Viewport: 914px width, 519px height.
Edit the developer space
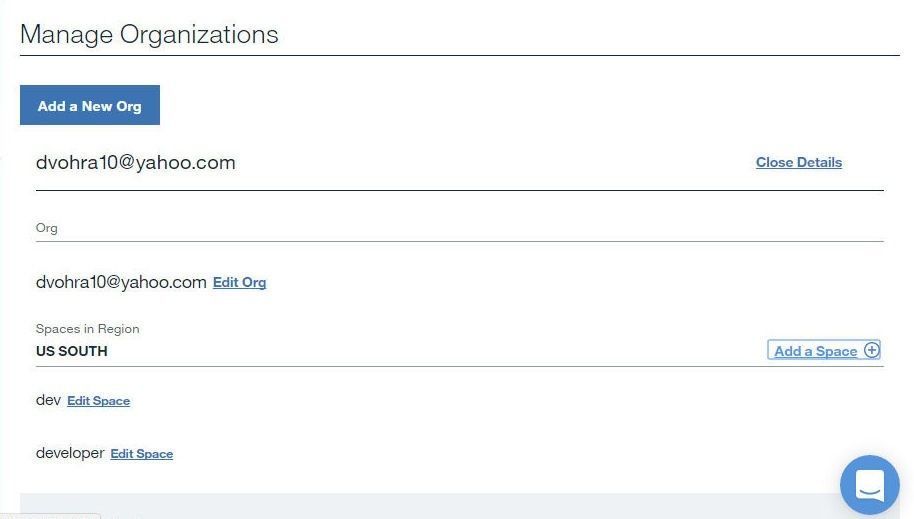(142, 454)
